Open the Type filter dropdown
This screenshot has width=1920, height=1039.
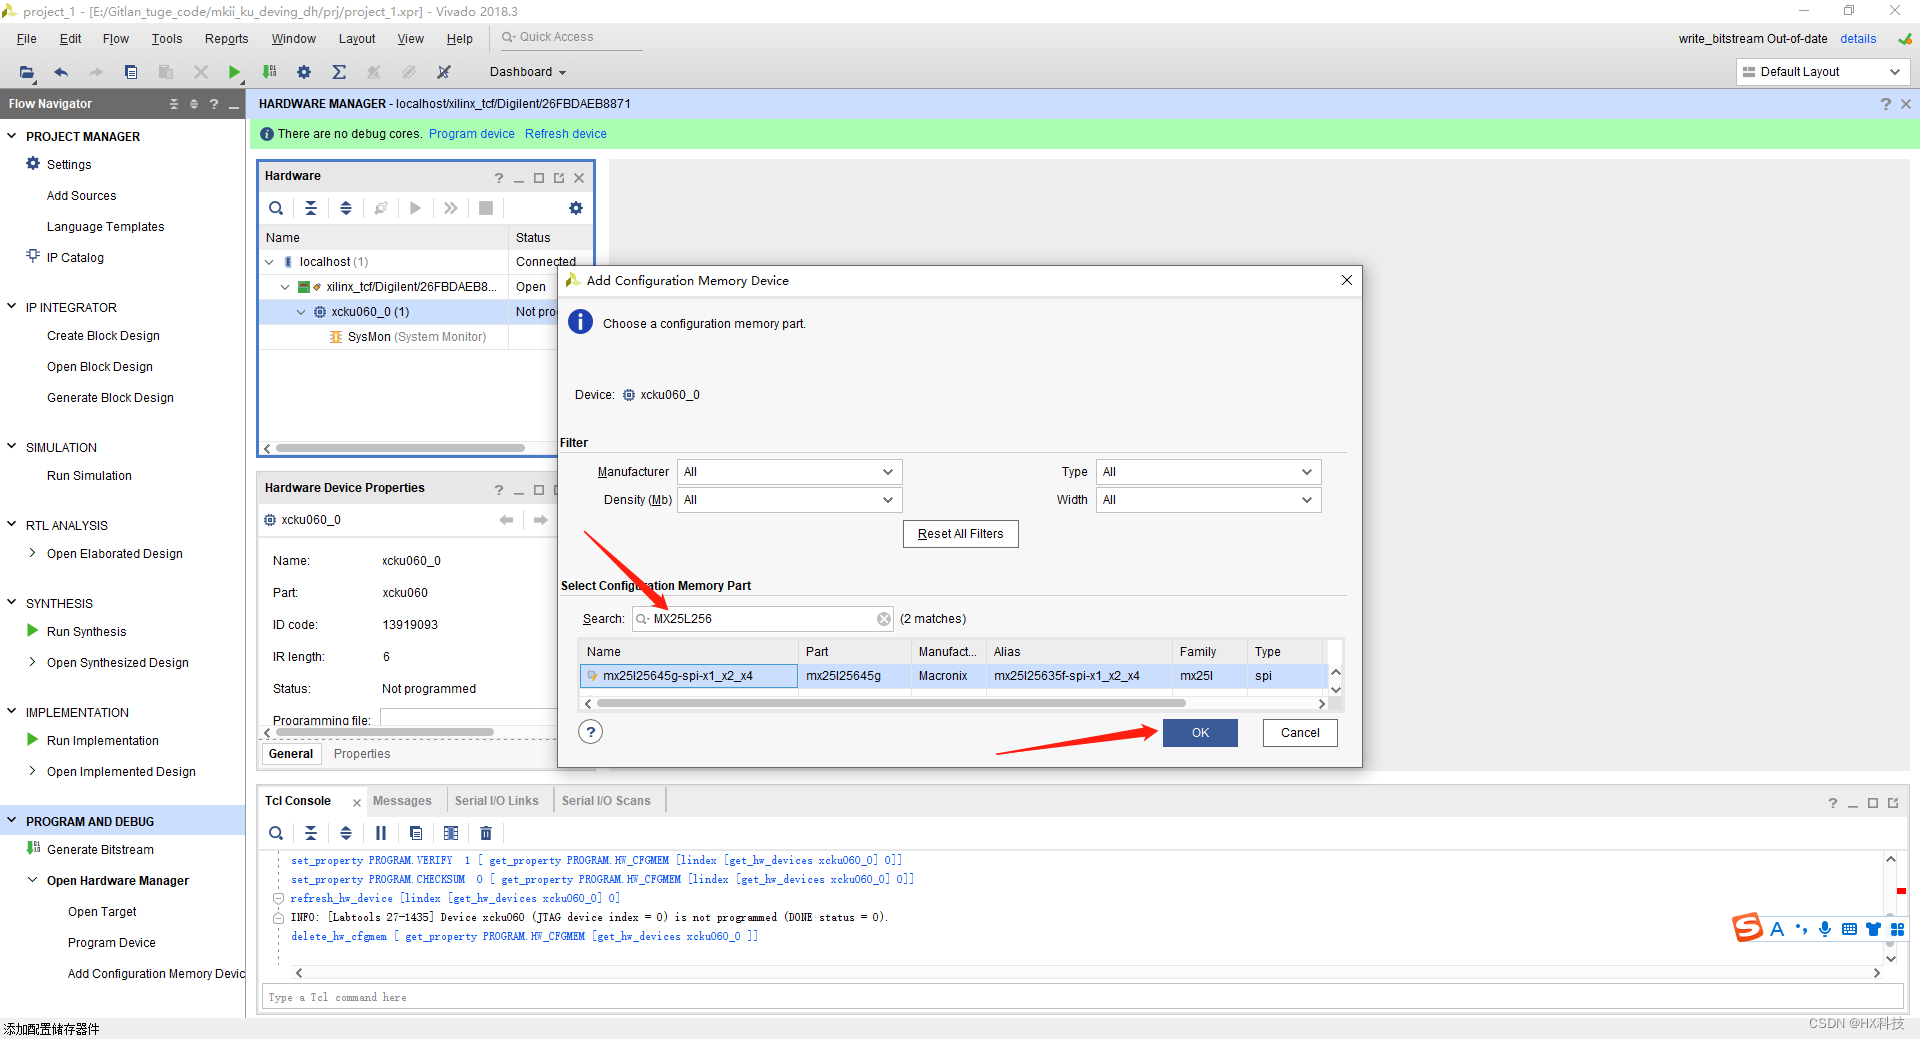[1208, 472]
